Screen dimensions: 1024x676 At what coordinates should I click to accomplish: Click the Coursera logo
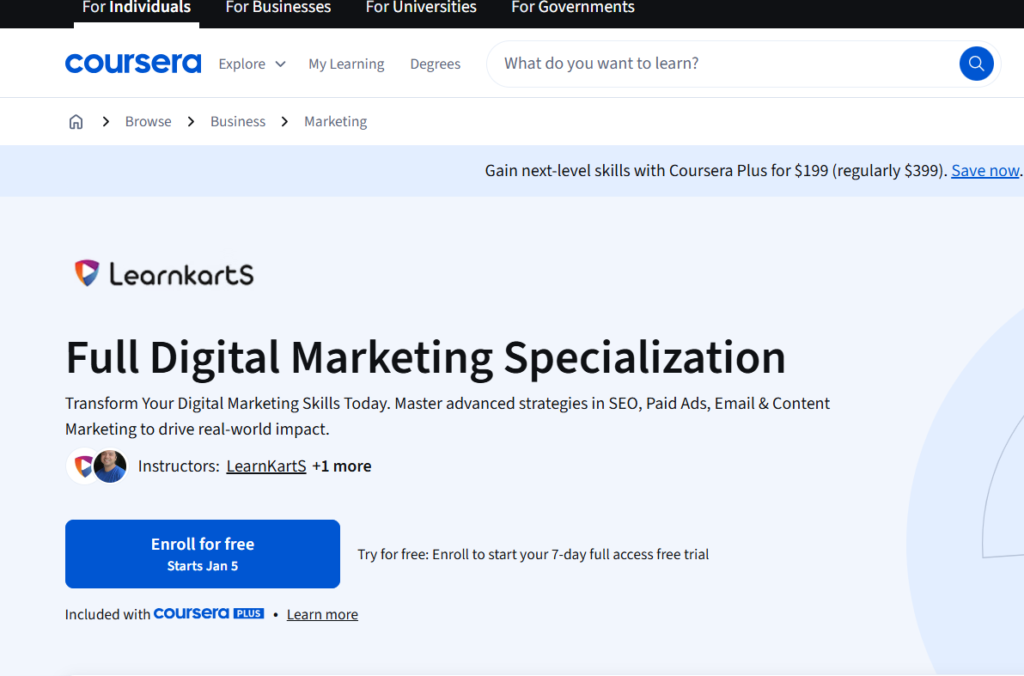click(x=132, y=63)
